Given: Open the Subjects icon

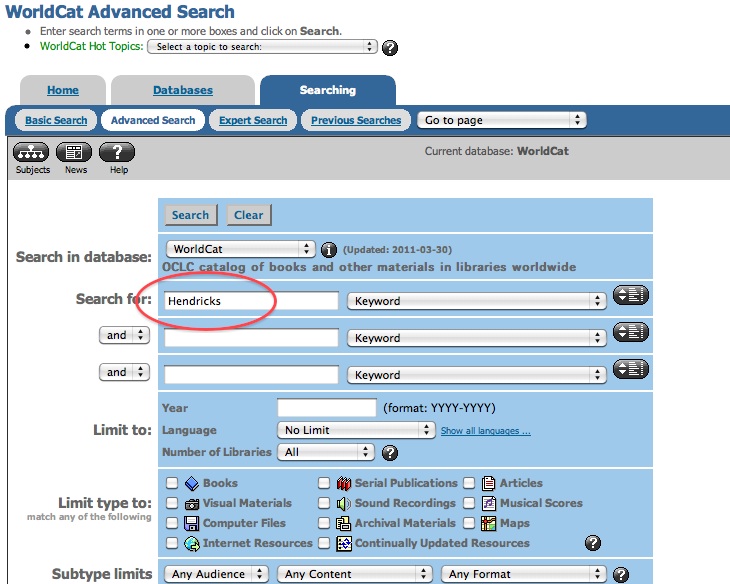Looking at the screenshot, I should [x=33, y=153].
